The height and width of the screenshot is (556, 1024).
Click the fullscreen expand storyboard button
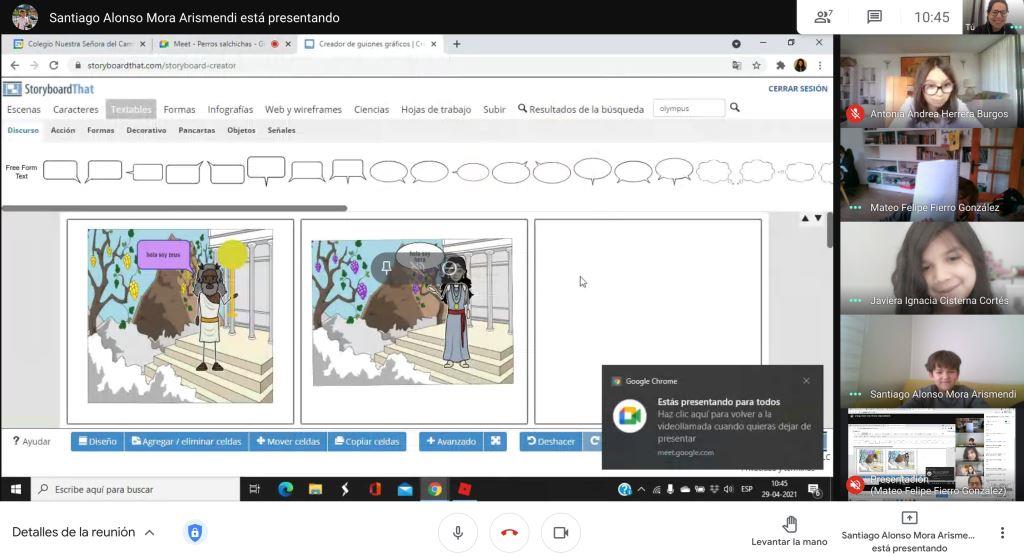pyautogui.click(x=496, y=441)
